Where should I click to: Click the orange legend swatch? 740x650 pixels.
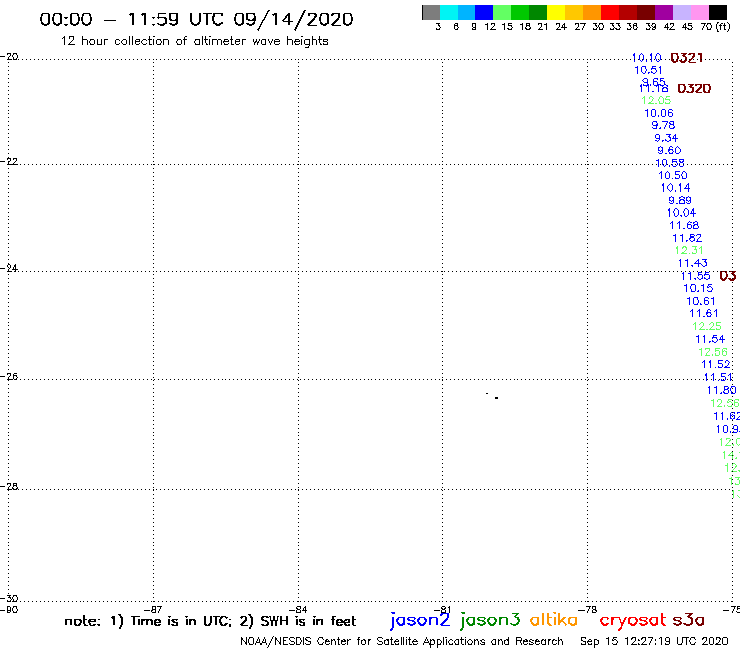tap(592, 12)
